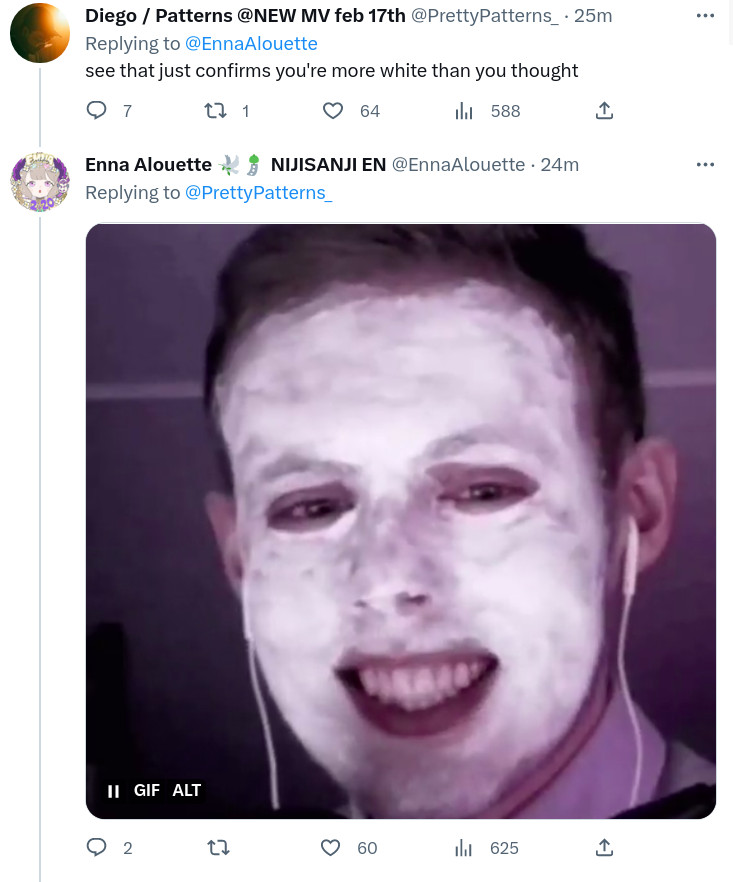Open Diego / Patterns display name profile

245,16
